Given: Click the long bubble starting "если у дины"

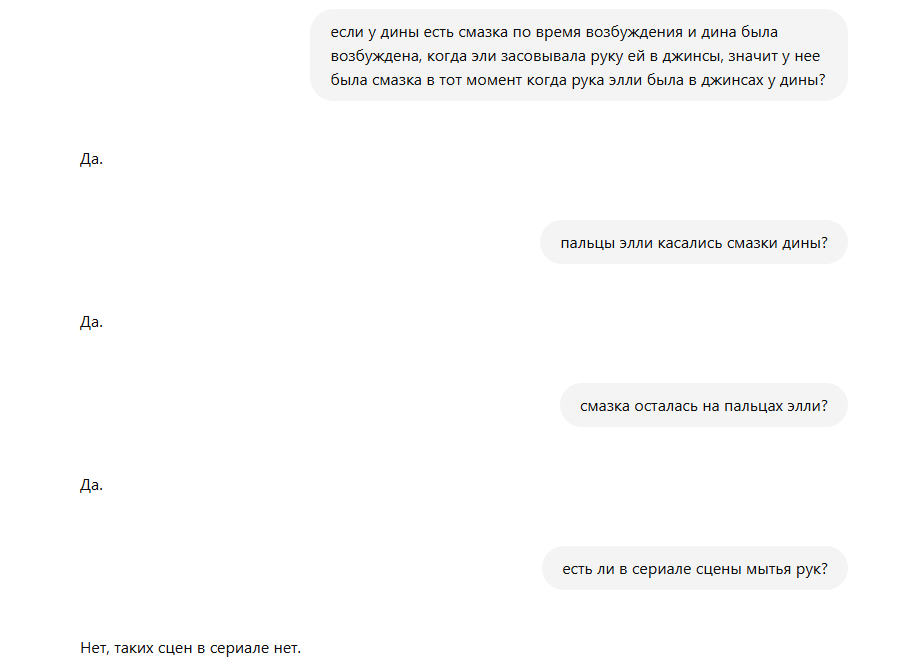Looking at the screenshot, I should pos(579,55).
